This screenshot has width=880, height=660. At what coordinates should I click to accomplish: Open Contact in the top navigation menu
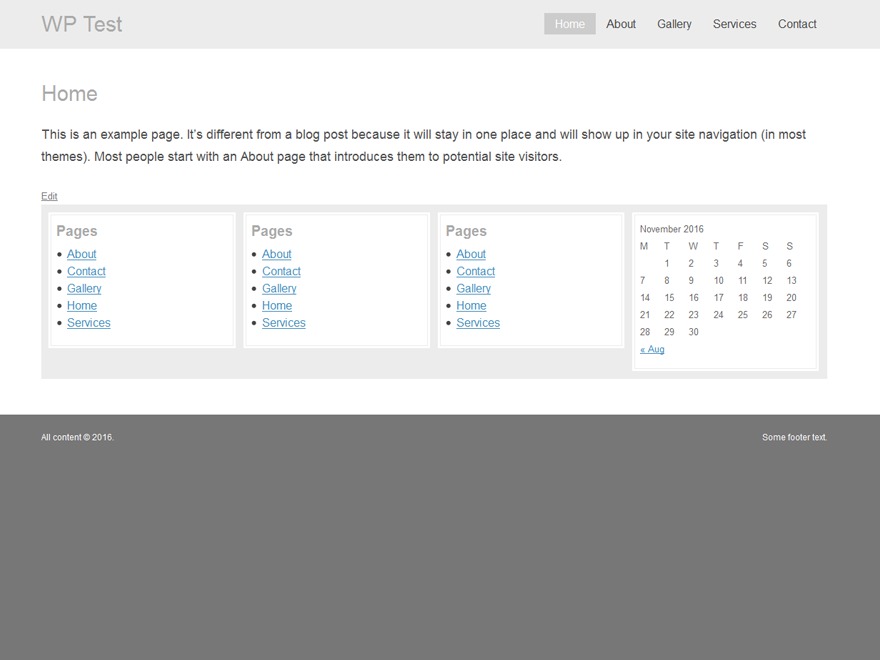point(797,24)
